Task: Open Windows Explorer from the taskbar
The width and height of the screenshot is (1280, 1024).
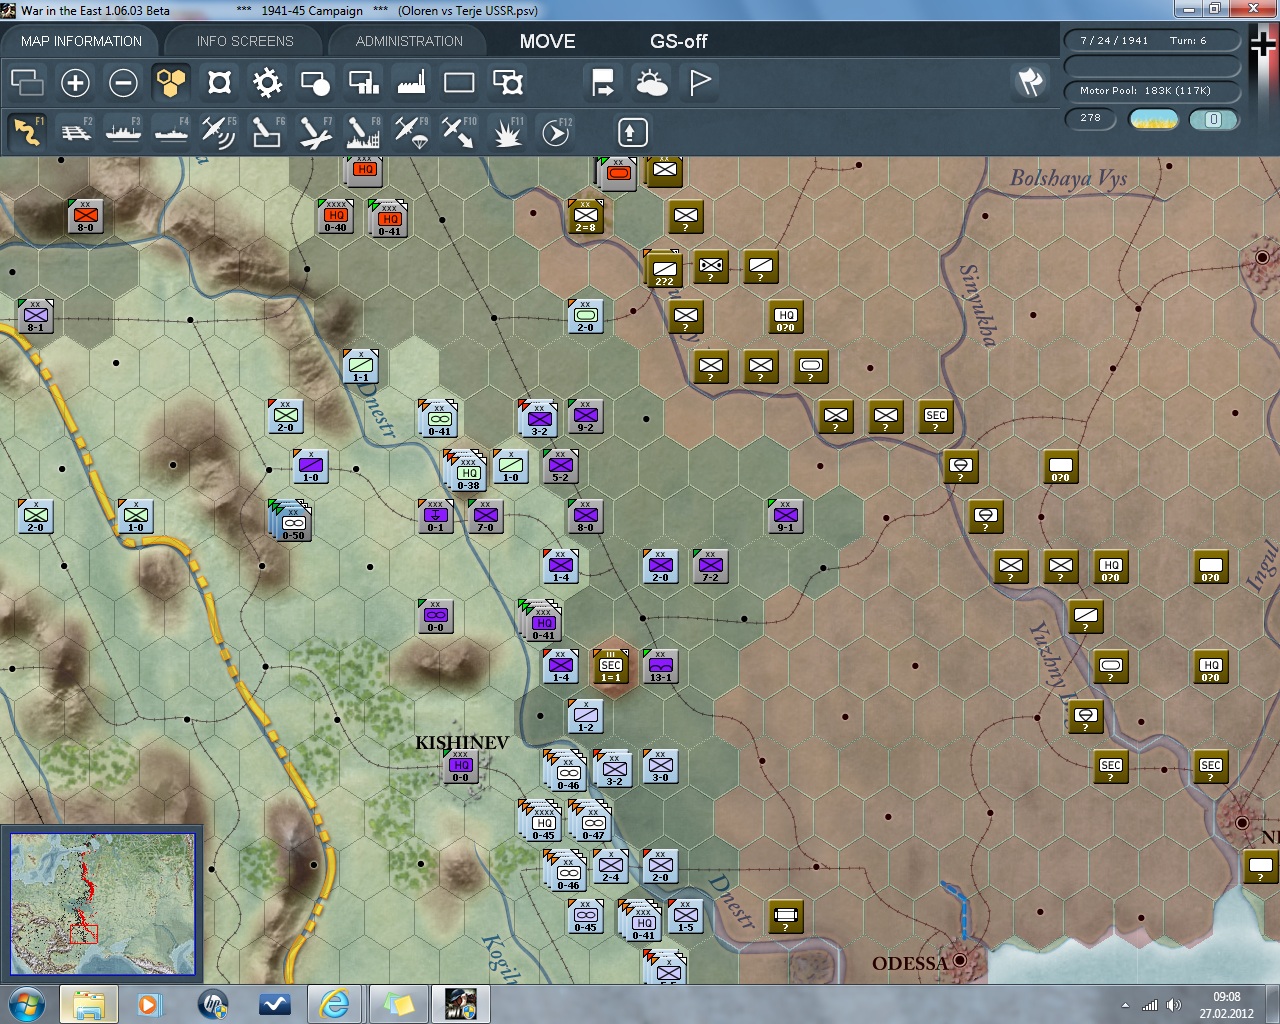Action: [x=89, y=1003]
